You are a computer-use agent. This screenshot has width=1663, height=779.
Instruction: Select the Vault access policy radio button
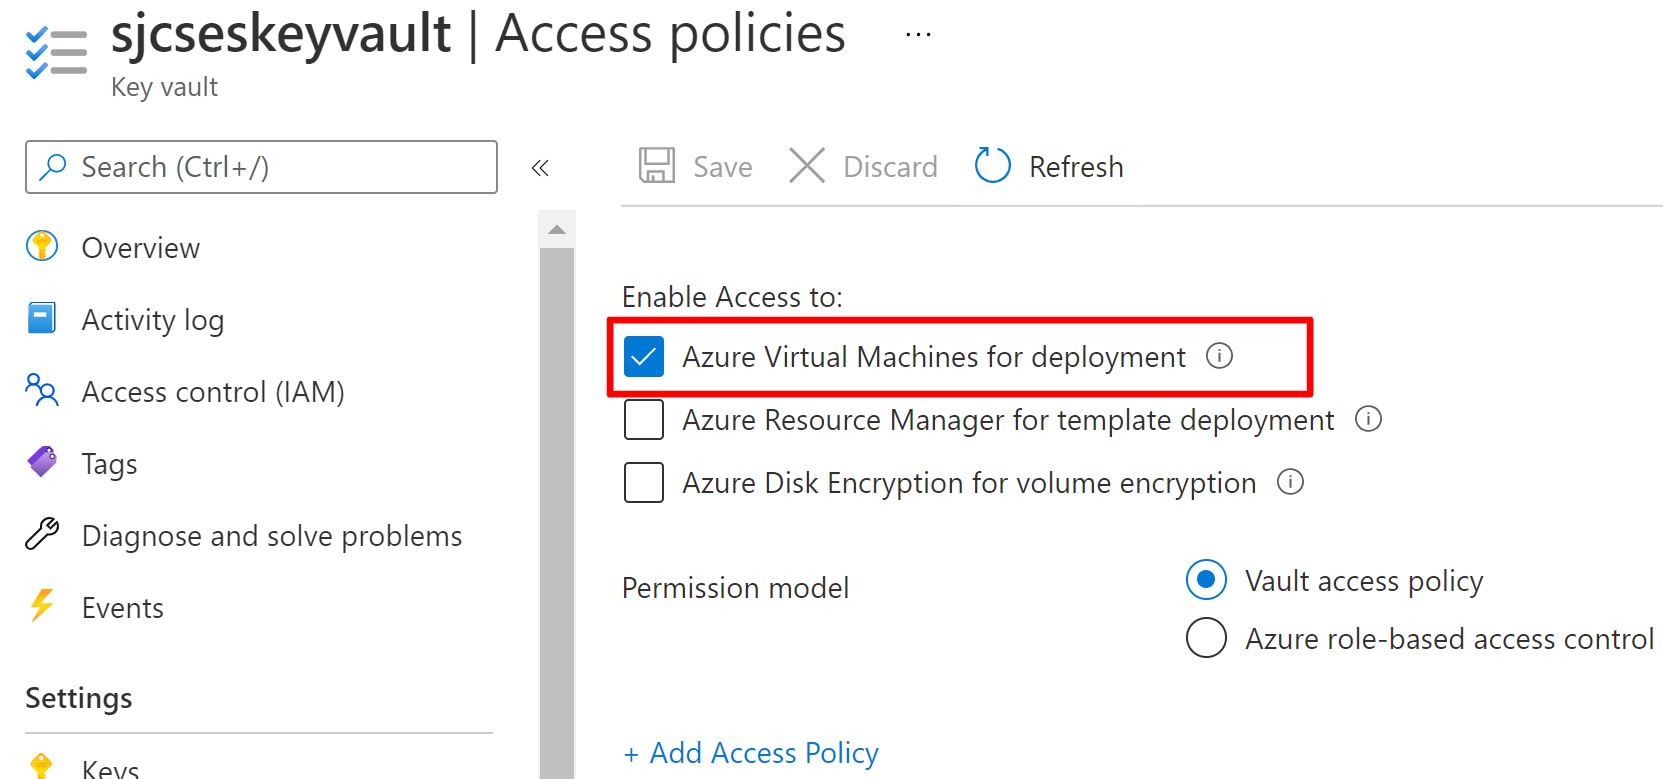tap(1206, 580)
